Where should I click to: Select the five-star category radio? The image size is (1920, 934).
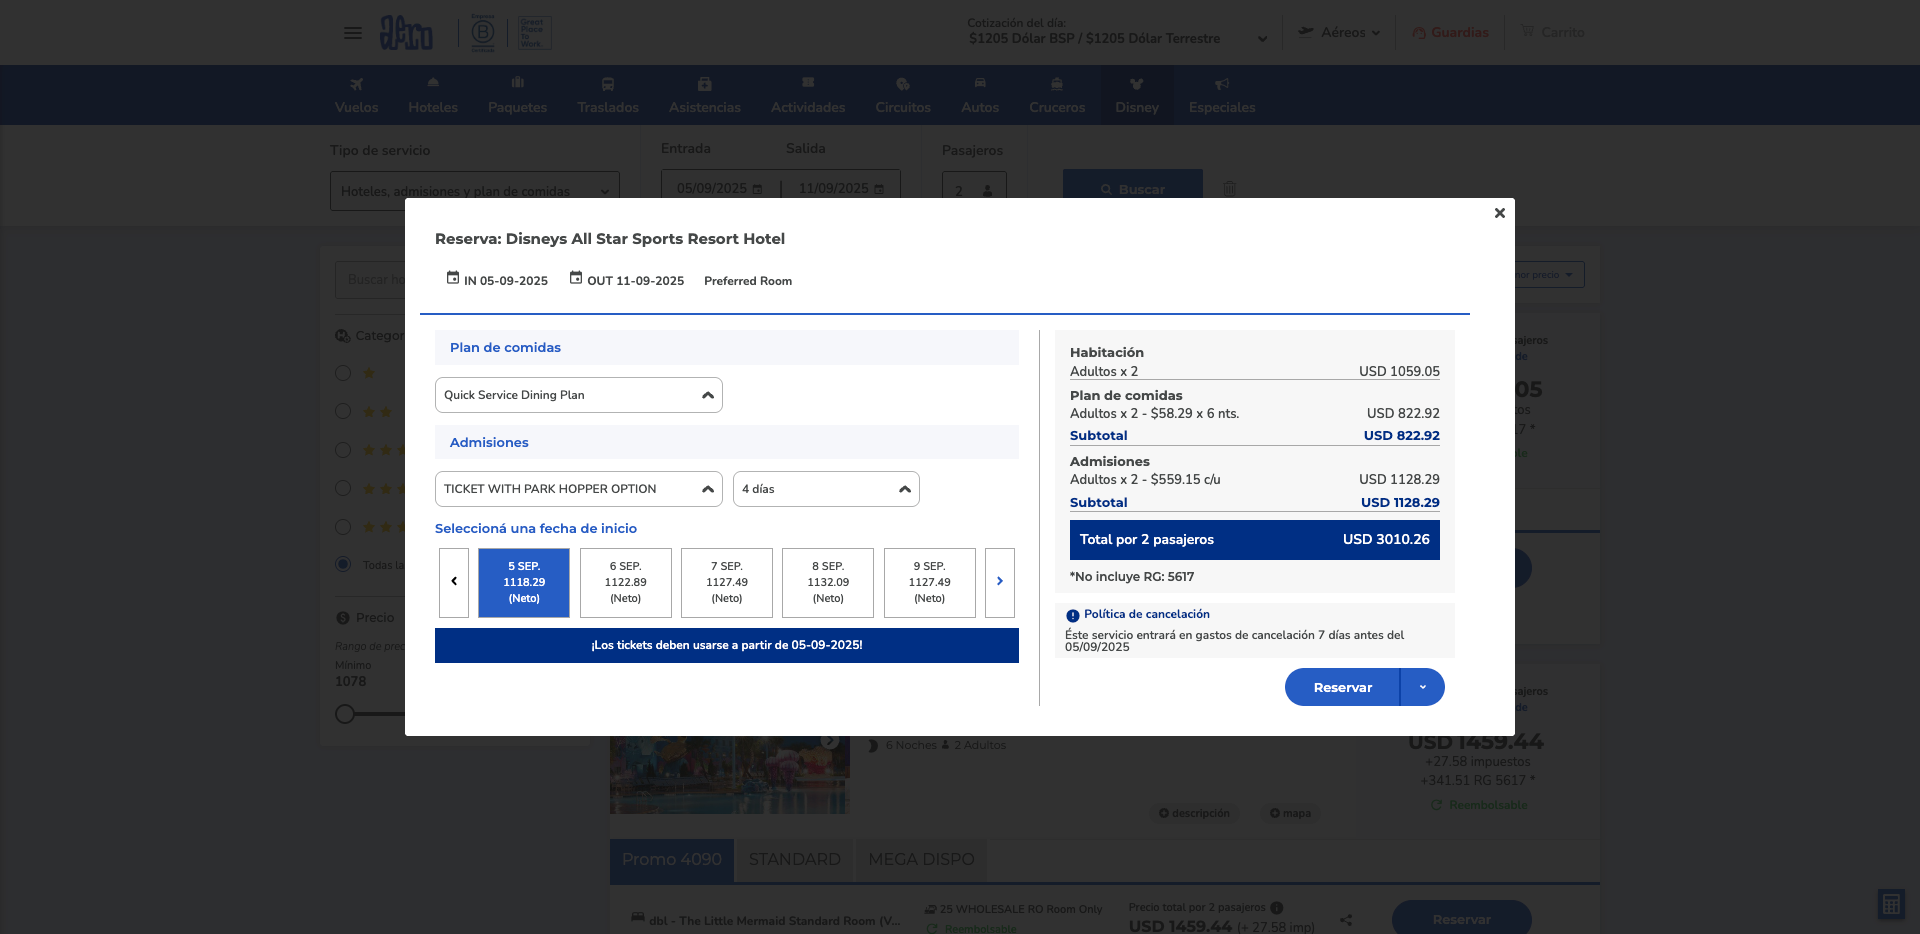tap(343, 527)
